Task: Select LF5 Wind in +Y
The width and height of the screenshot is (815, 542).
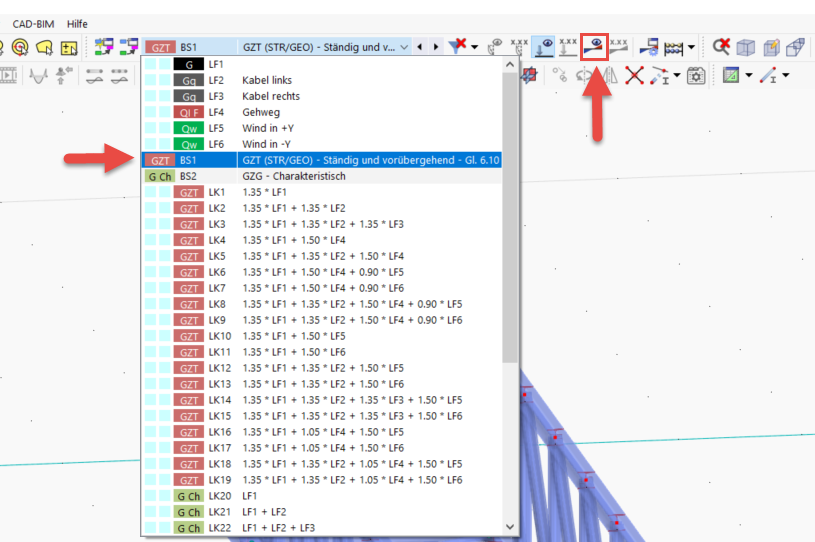Action: (x=322, y=128)
